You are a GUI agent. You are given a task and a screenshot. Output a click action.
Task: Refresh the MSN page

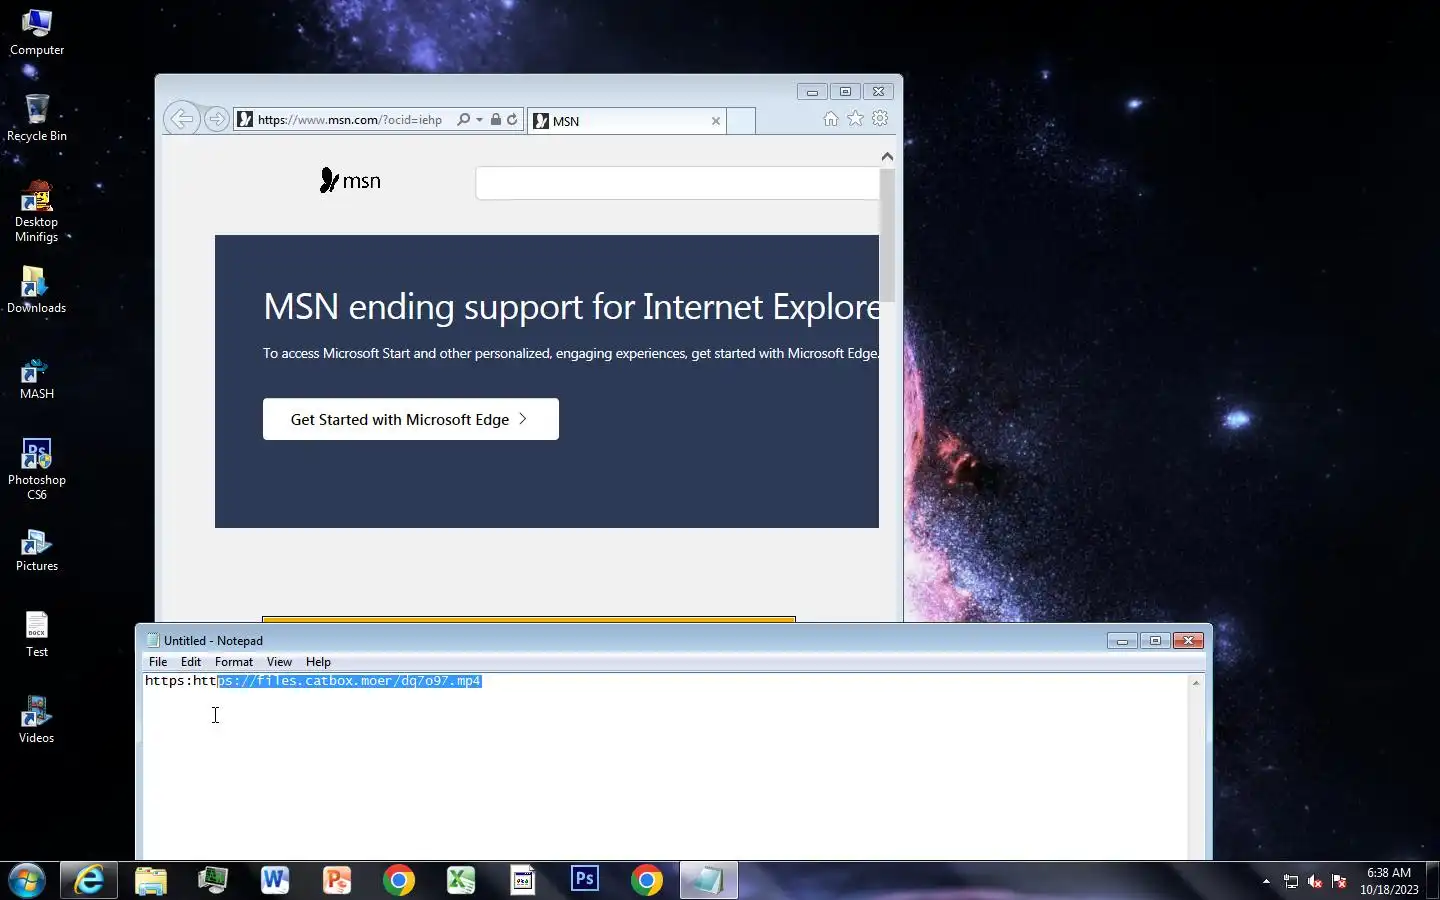[x=512, y=119]
